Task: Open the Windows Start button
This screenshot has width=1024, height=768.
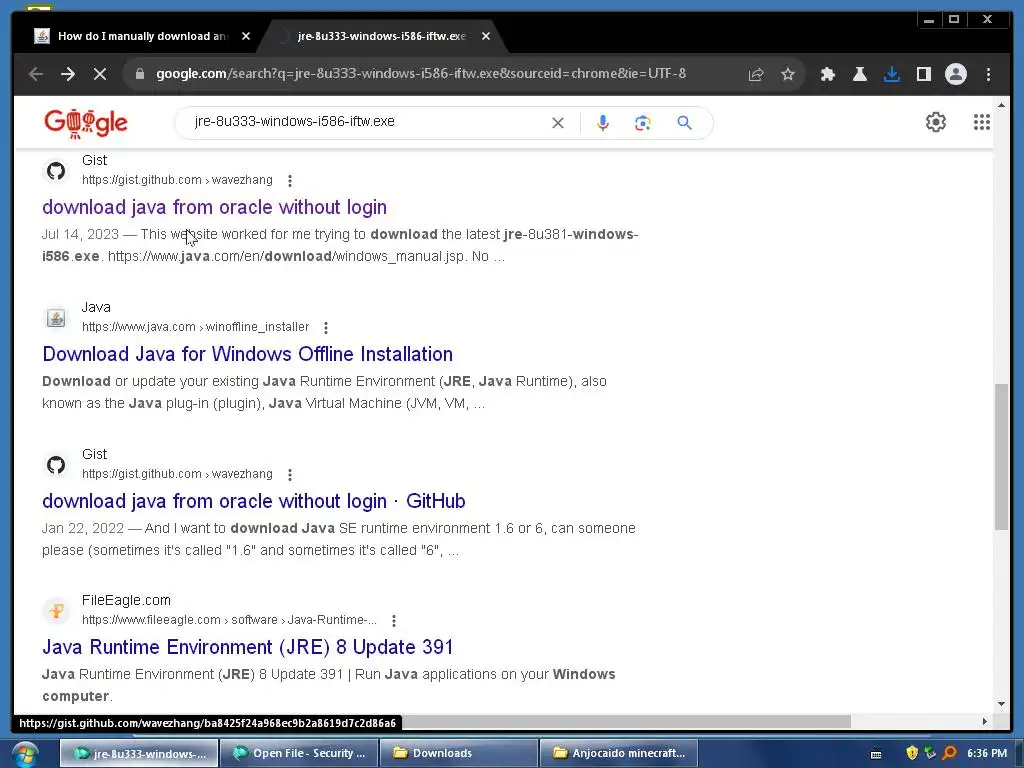Action: pyautogui.click(x=24, y=754)
